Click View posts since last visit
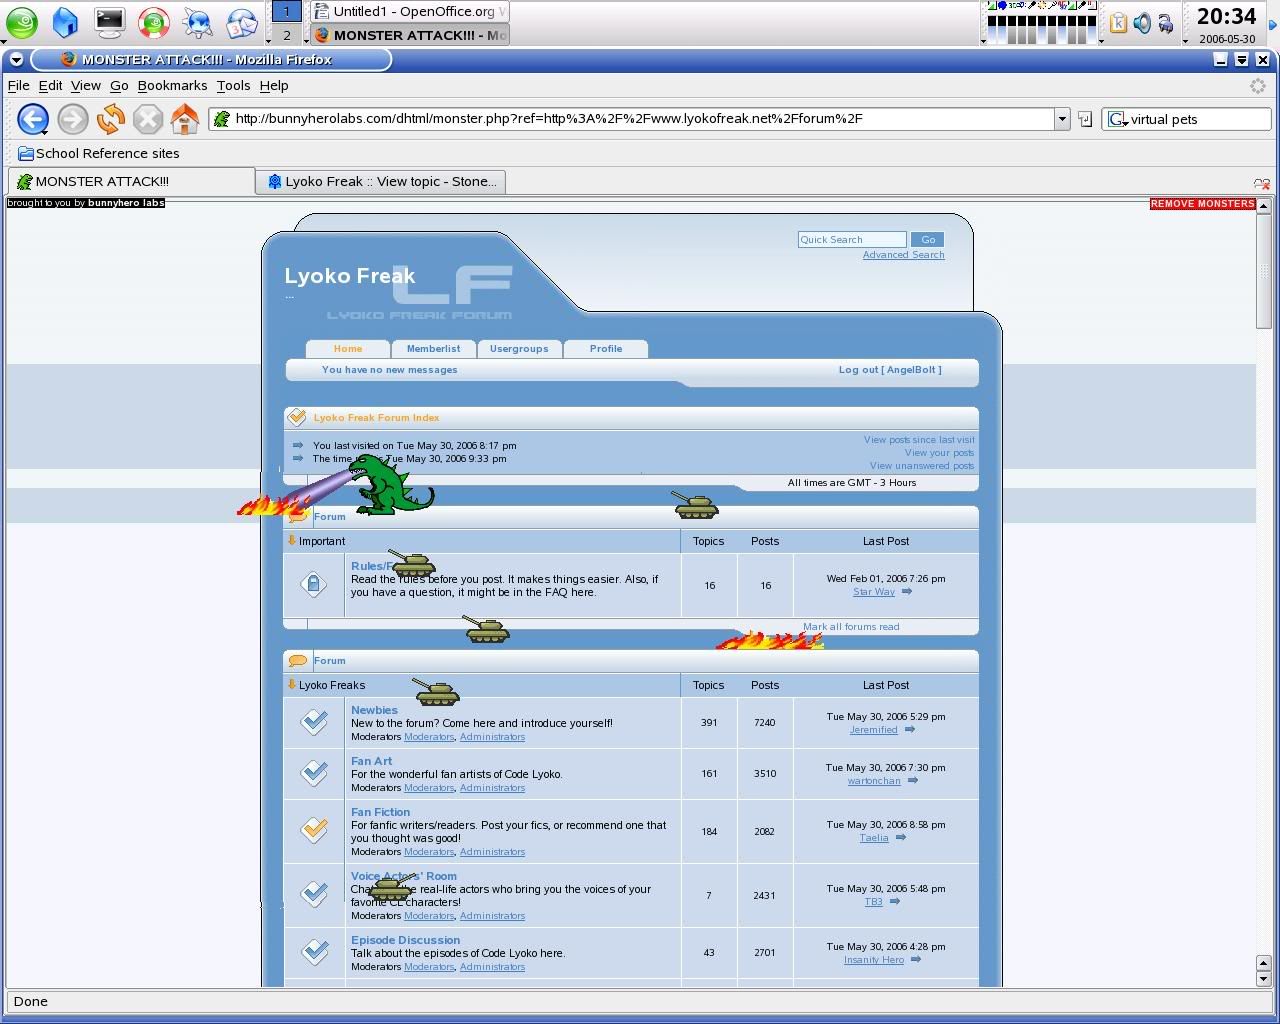Image resolution: width=1280 pixels, height=1024 pixels. 919,440
